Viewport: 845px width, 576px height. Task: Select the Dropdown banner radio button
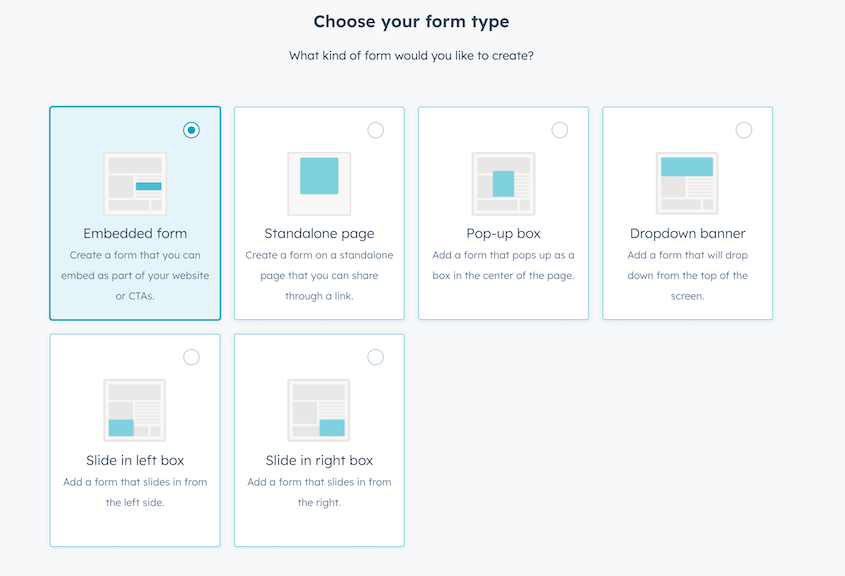click(743, 129)
